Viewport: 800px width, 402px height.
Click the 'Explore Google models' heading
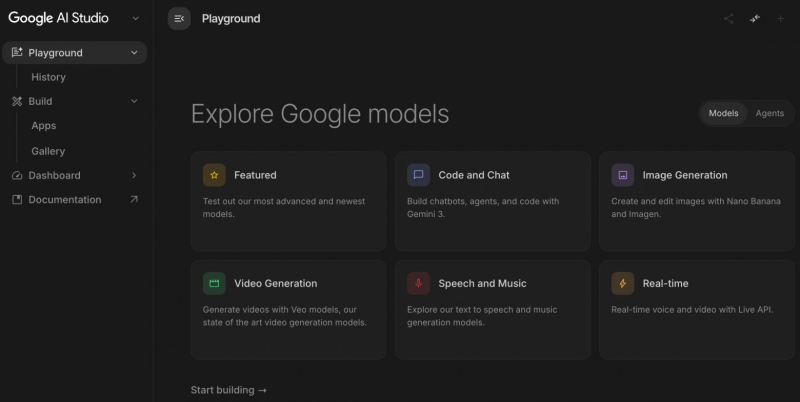tap(320, 114)
